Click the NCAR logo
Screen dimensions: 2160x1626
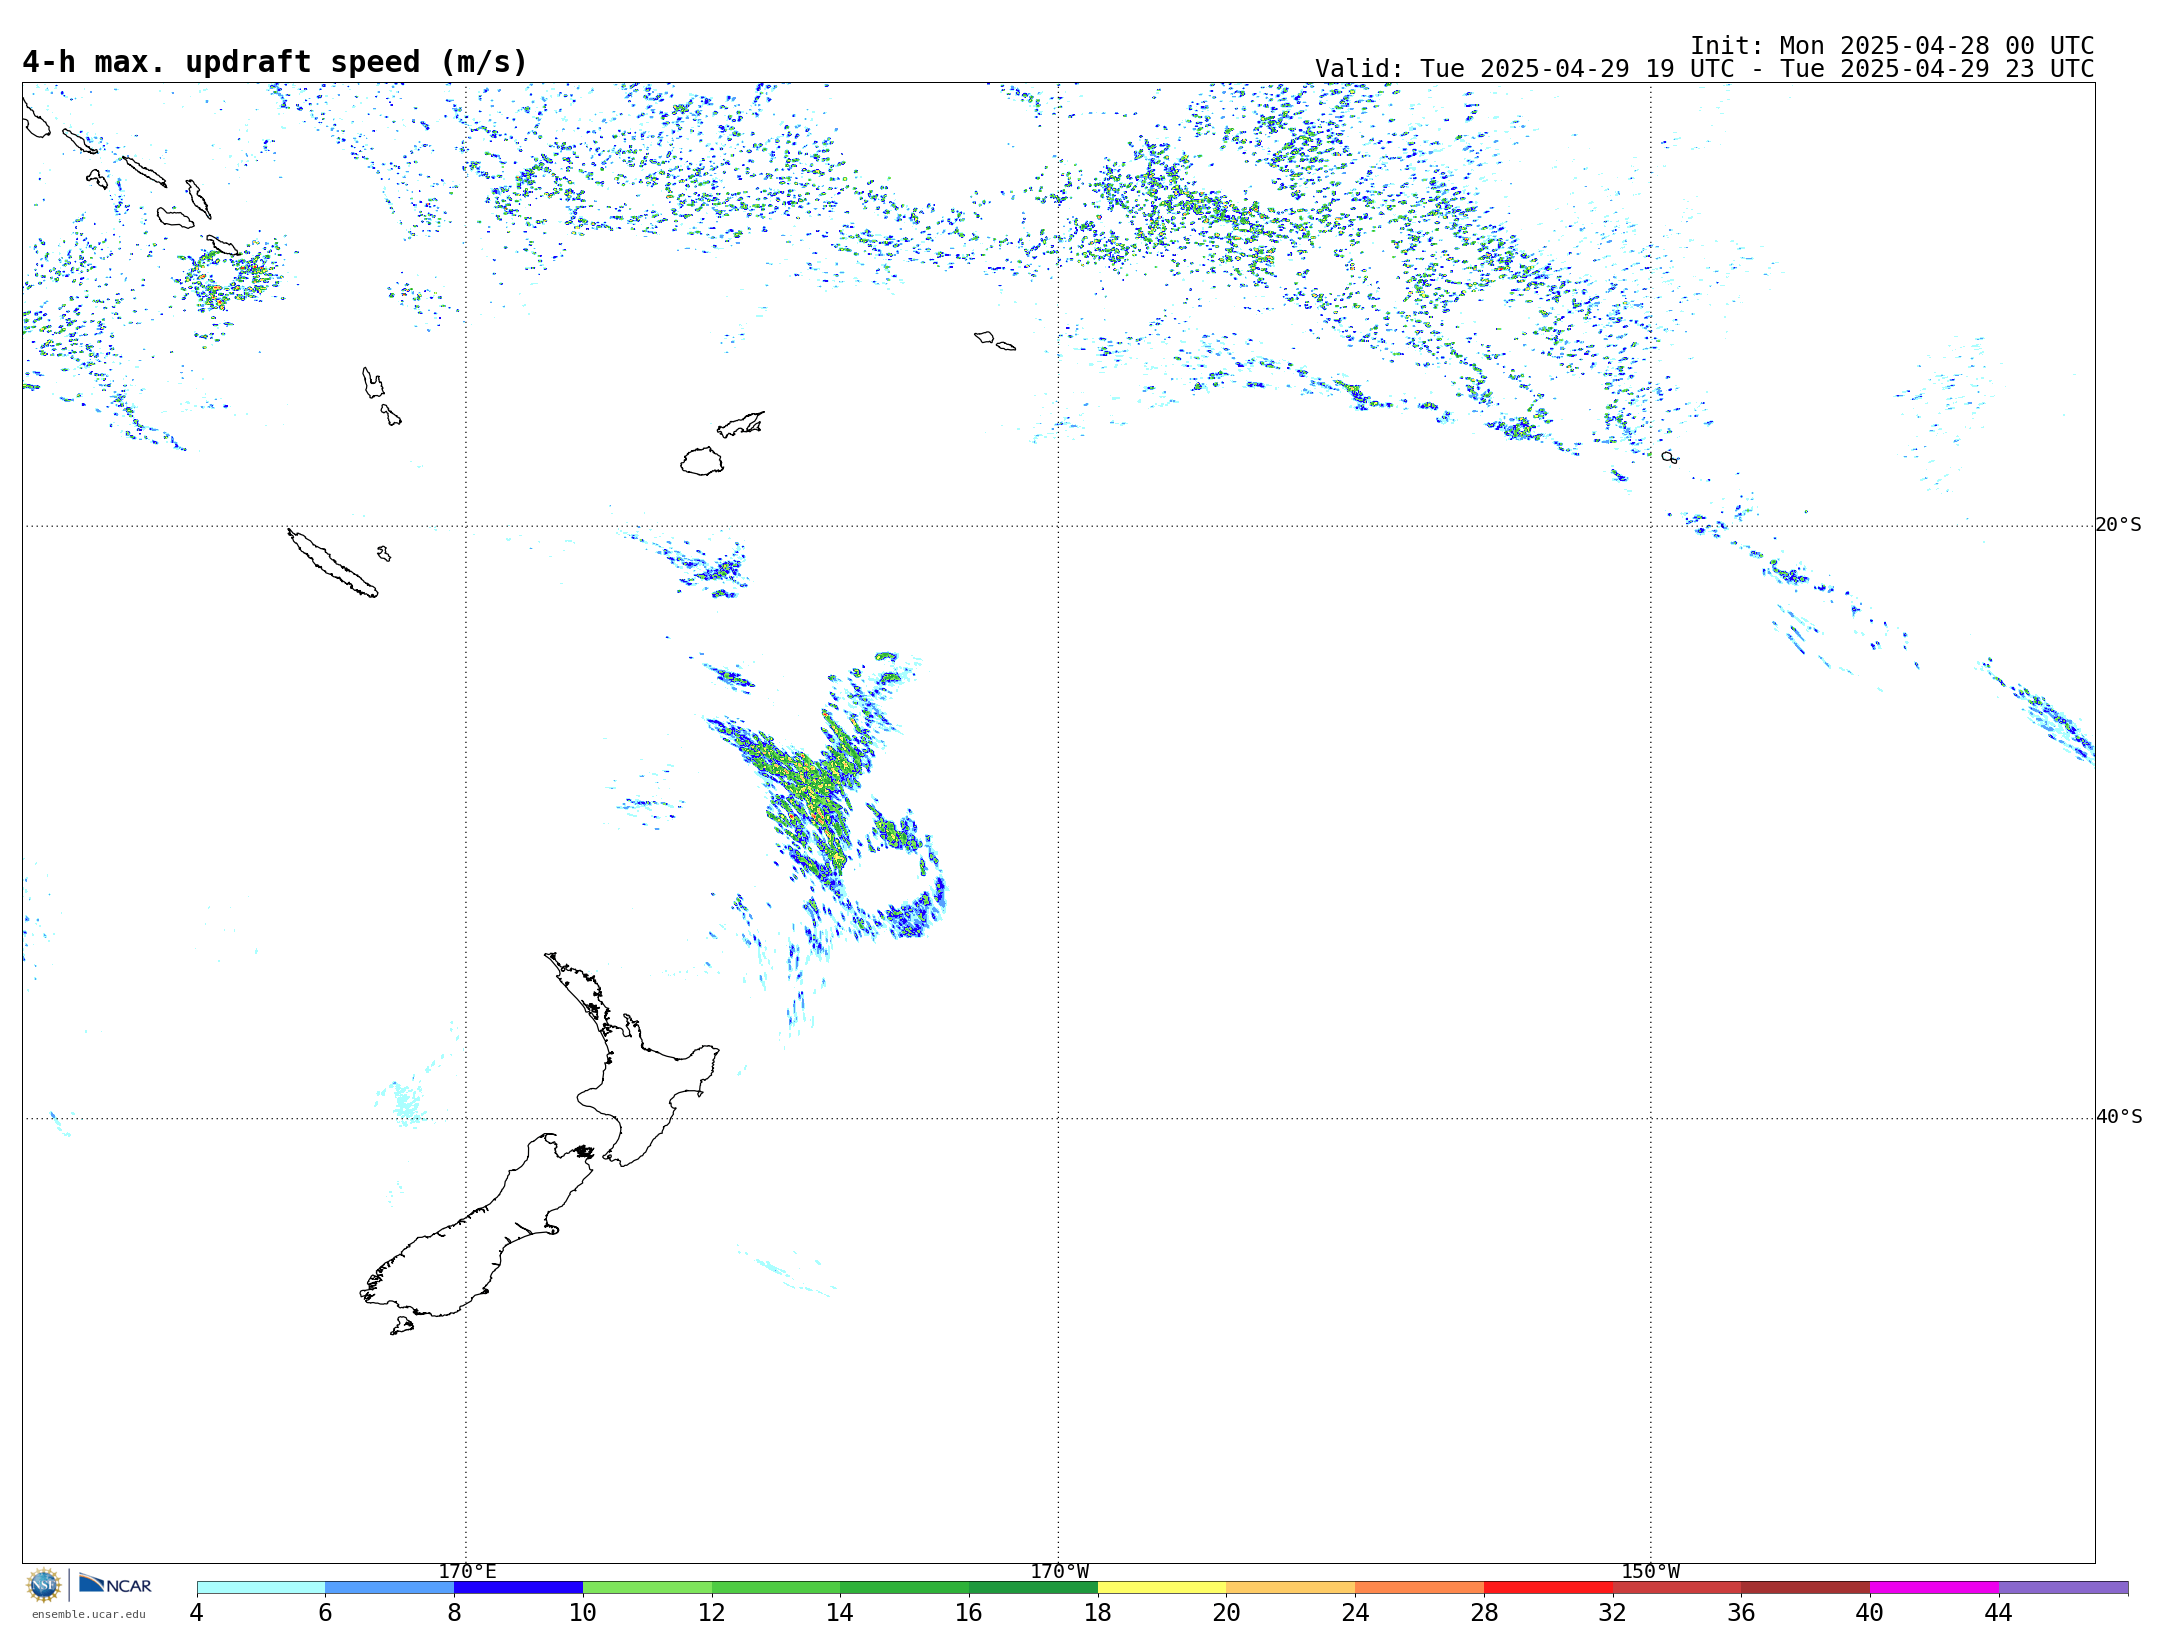(x=115, y=1584)
